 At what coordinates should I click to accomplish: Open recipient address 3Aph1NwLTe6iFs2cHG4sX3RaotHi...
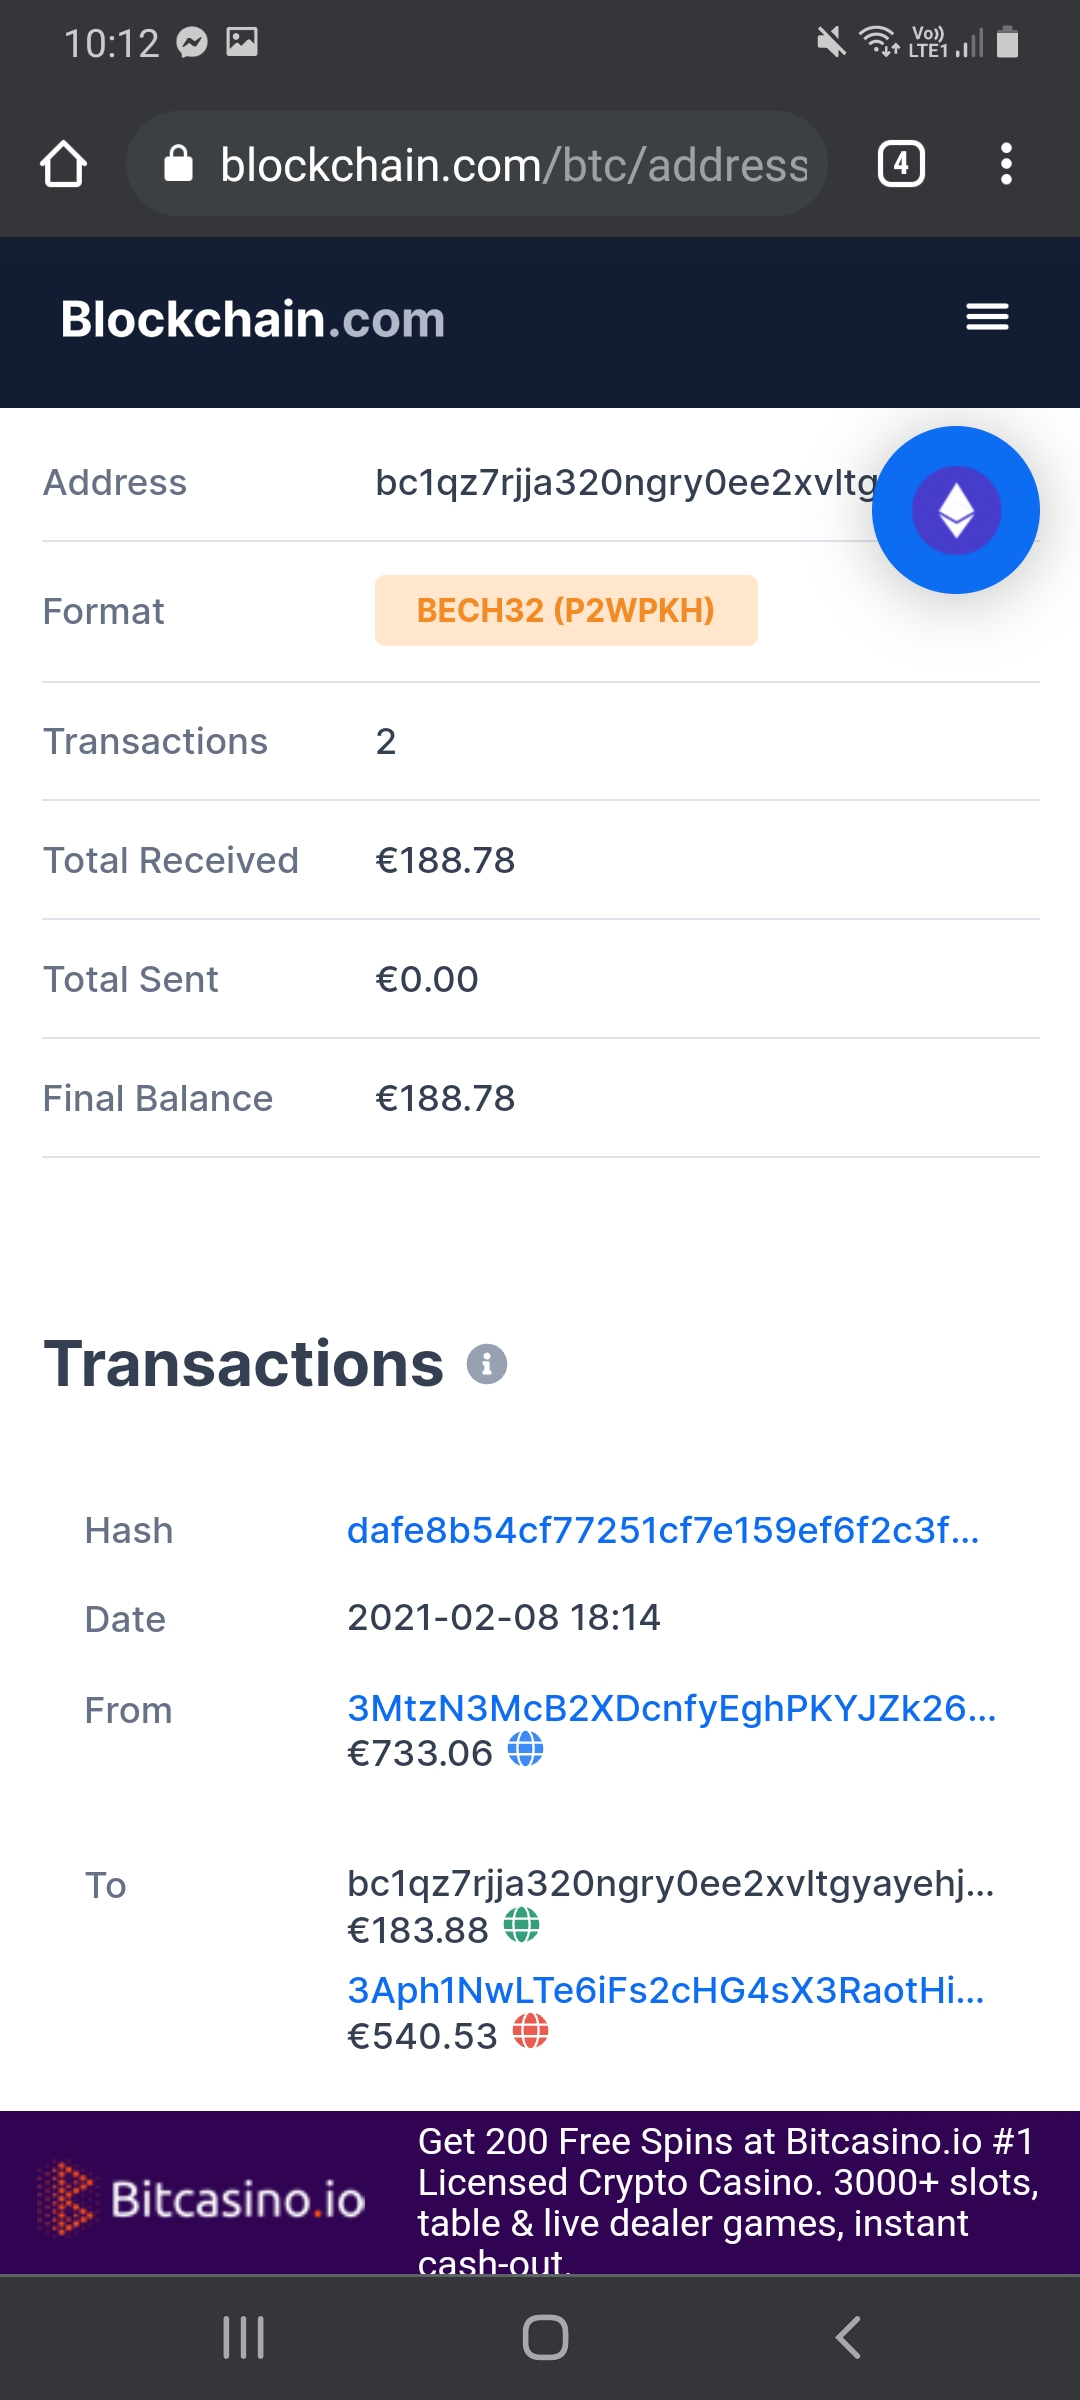(x=665, y=1990)
